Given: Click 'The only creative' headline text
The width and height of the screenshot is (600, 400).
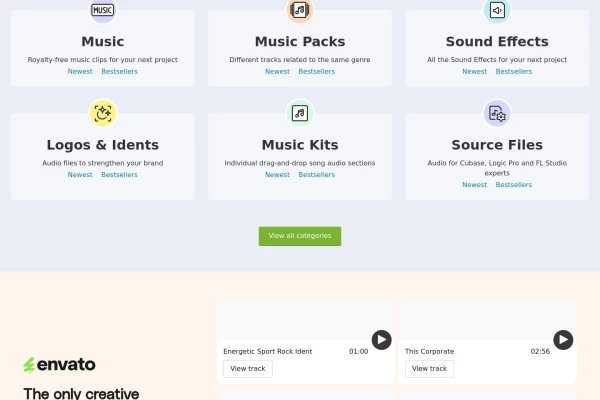Looking at the screenshot, I should [x=81, y=393].
